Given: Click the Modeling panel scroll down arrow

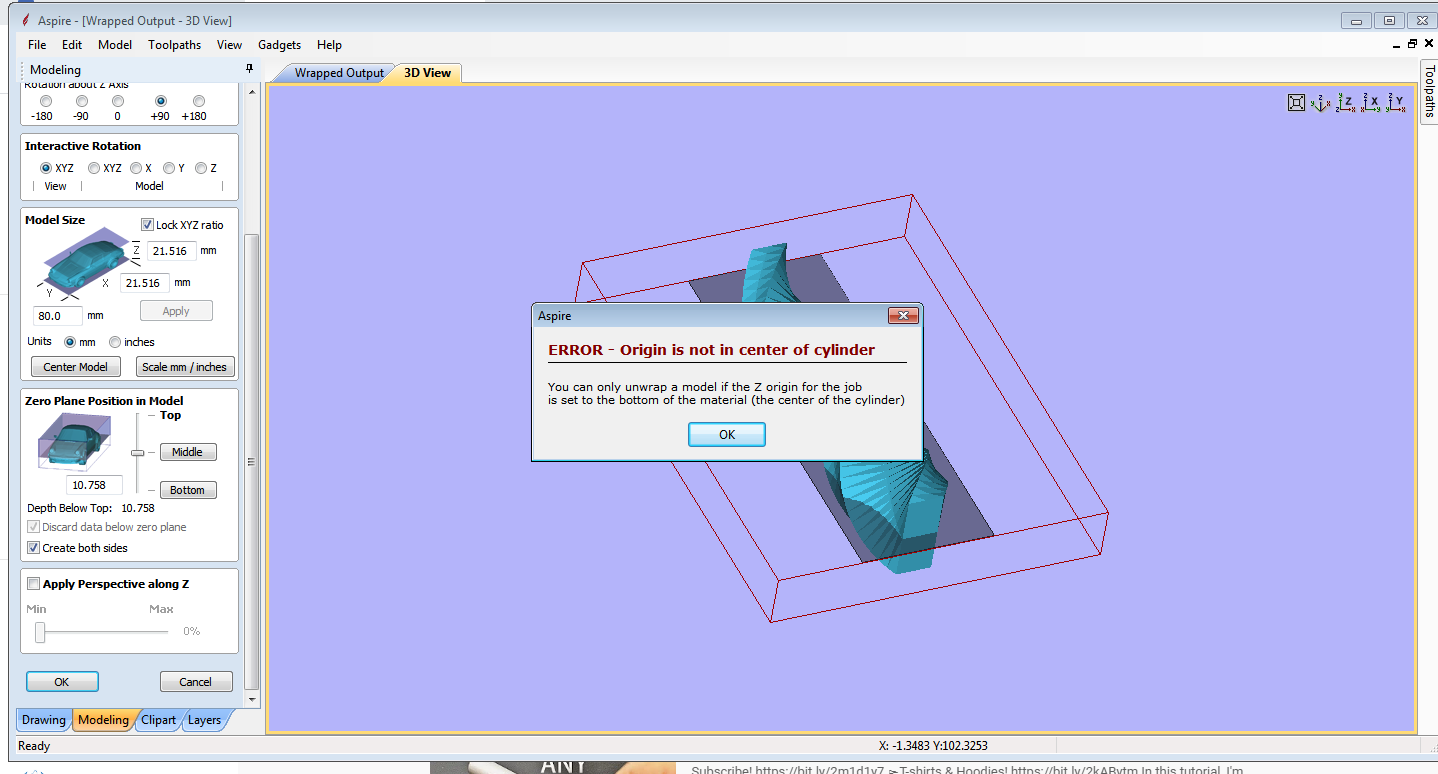Looking at the screenshot, I should pos(251,699).
